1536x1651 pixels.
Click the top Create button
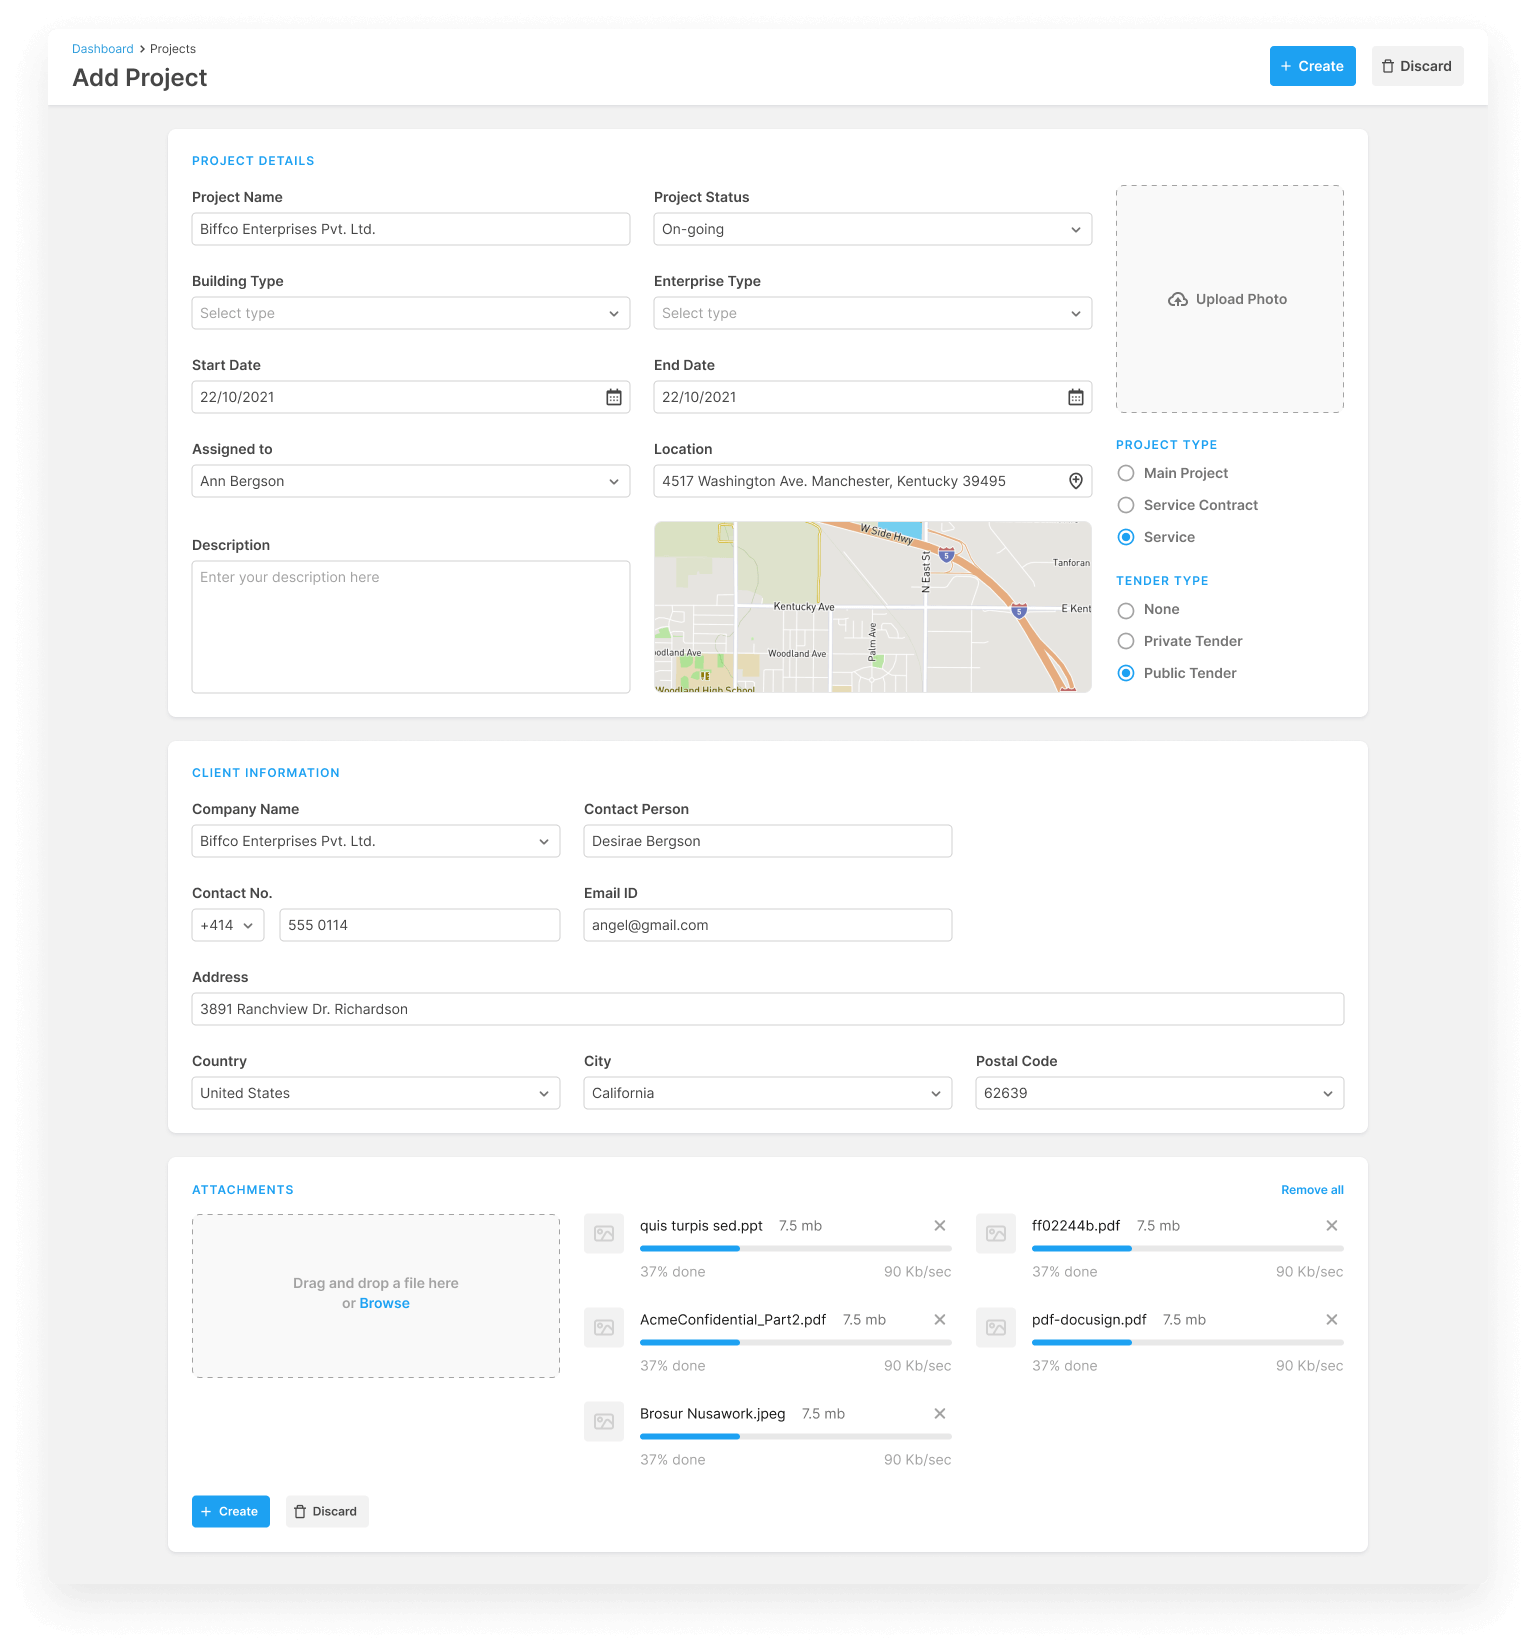[x=1312, y=66]
